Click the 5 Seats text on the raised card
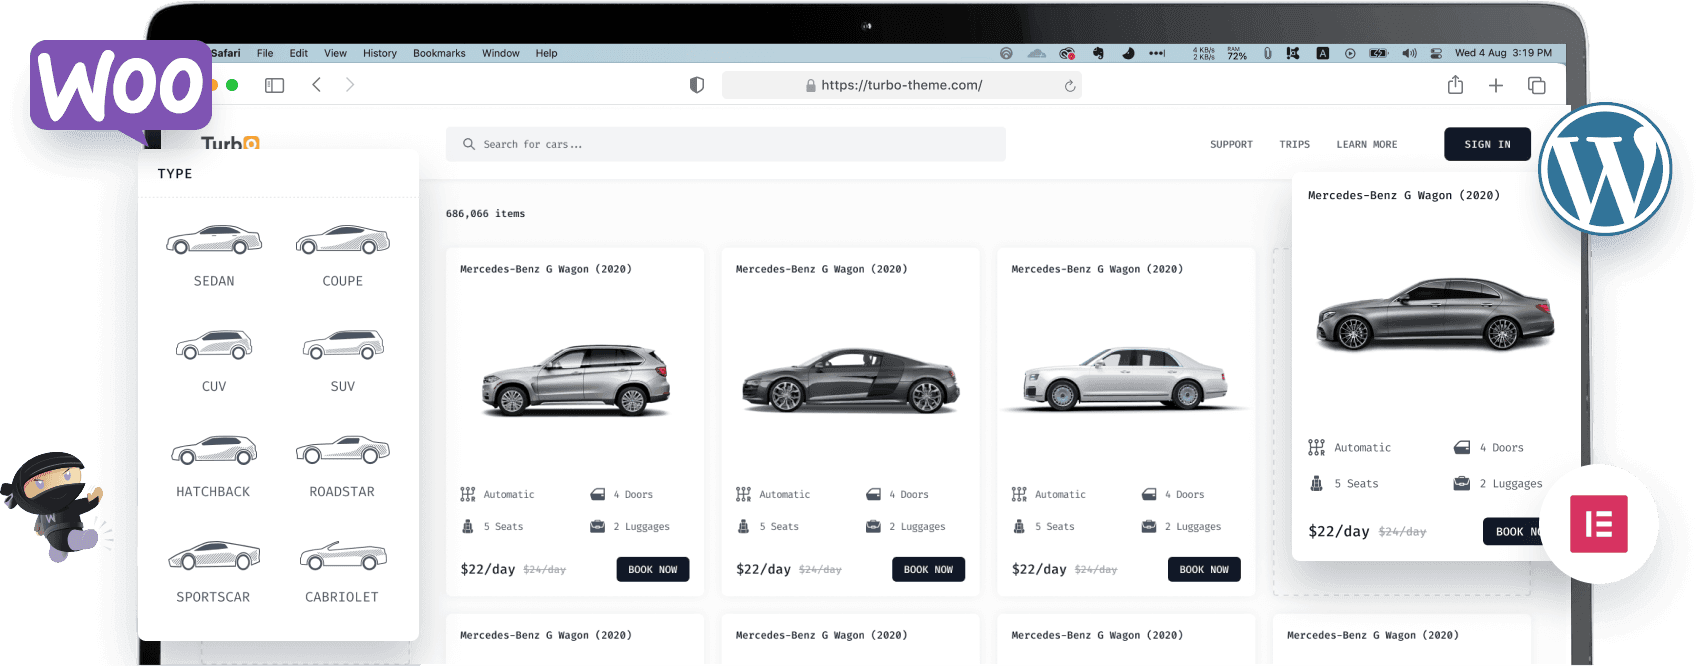The width and height of the screenshot is (1696, 666). click(1356, 483)
